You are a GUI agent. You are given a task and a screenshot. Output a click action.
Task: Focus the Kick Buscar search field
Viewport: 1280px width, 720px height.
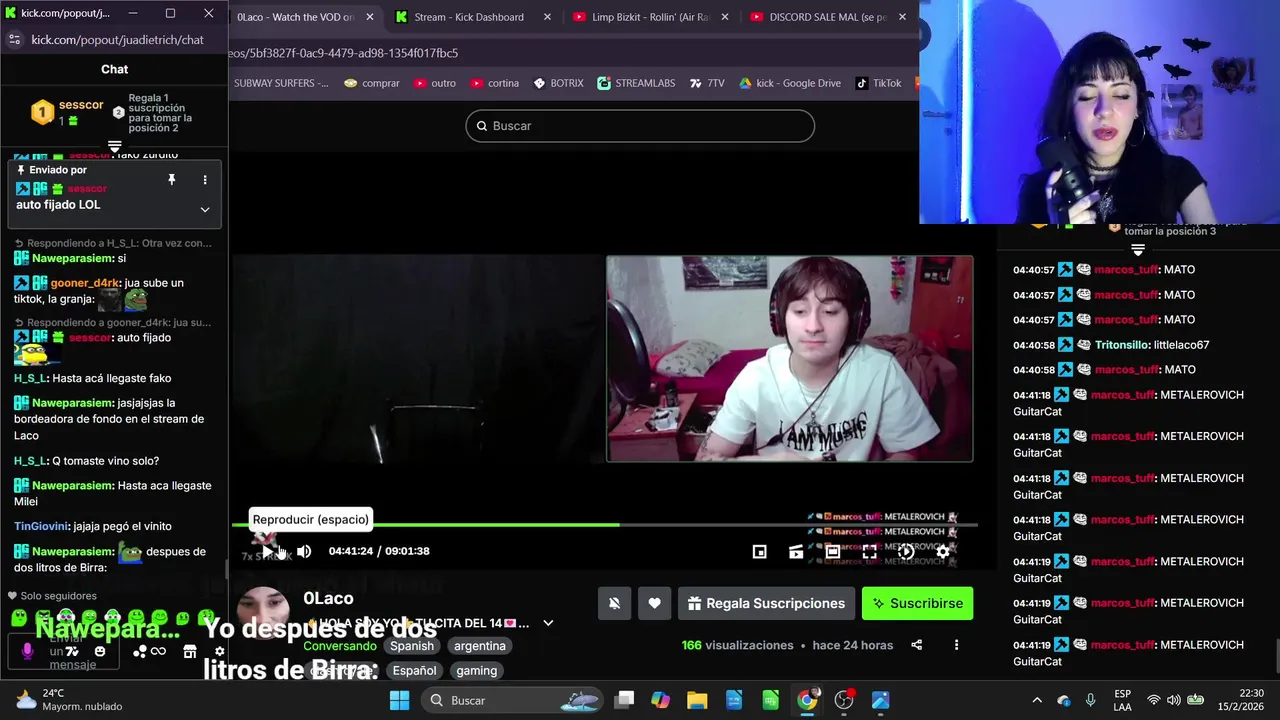640,126
